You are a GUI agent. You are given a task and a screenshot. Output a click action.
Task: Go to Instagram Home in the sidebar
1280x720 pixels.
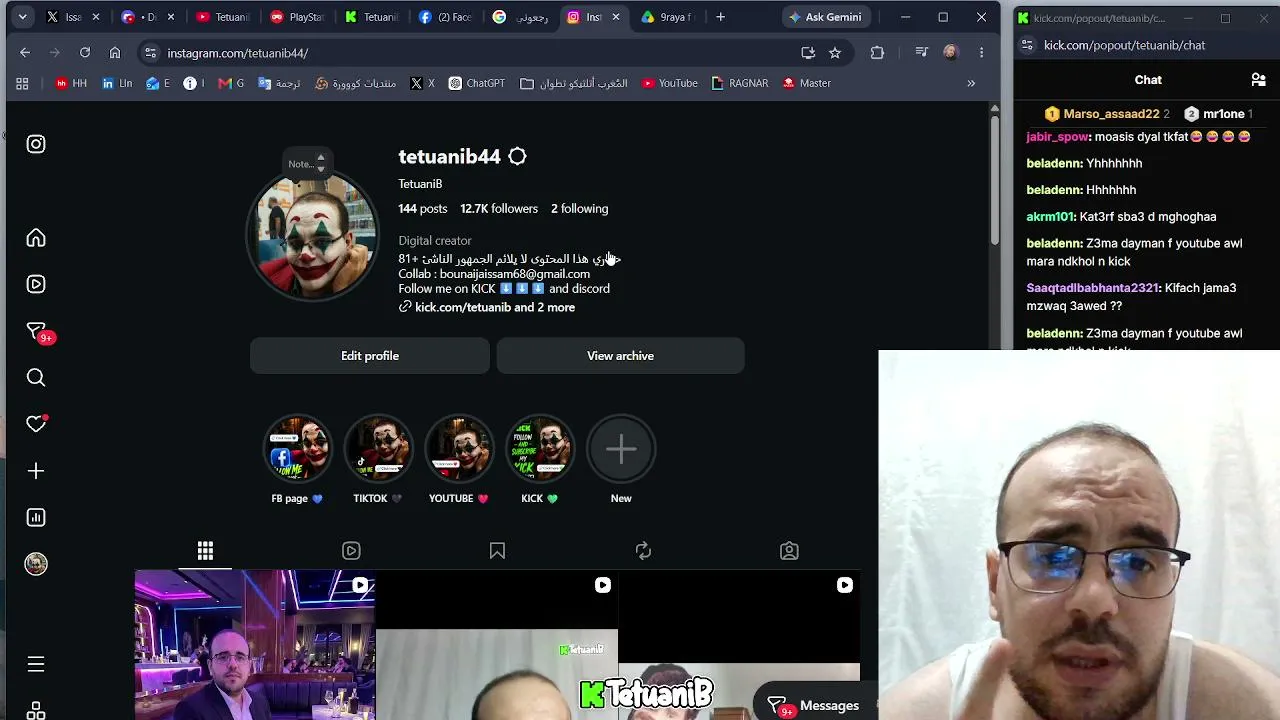pos(36,238)
